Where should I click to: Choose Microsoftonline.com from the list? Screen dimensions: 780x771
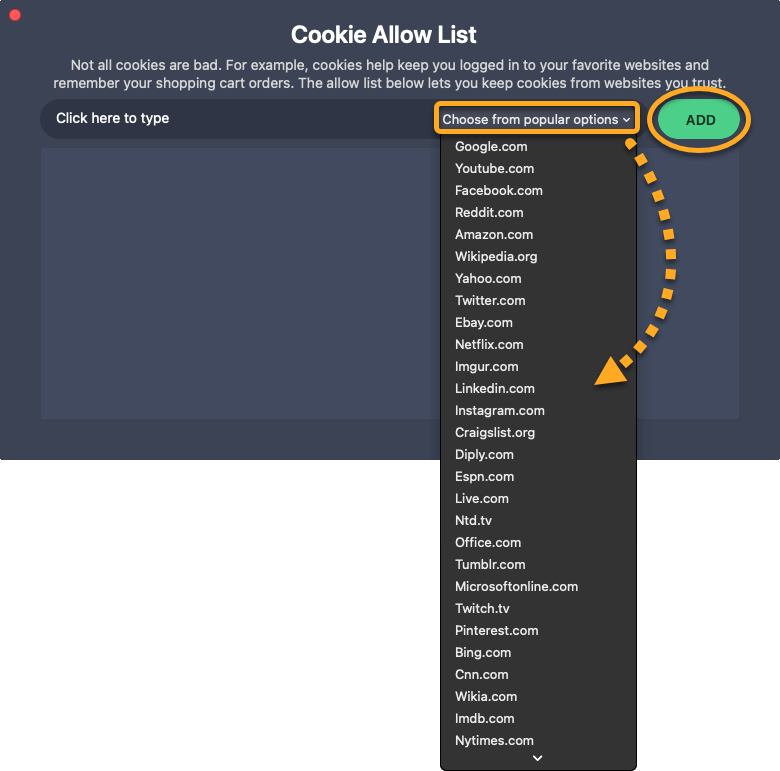coord(516,587)
